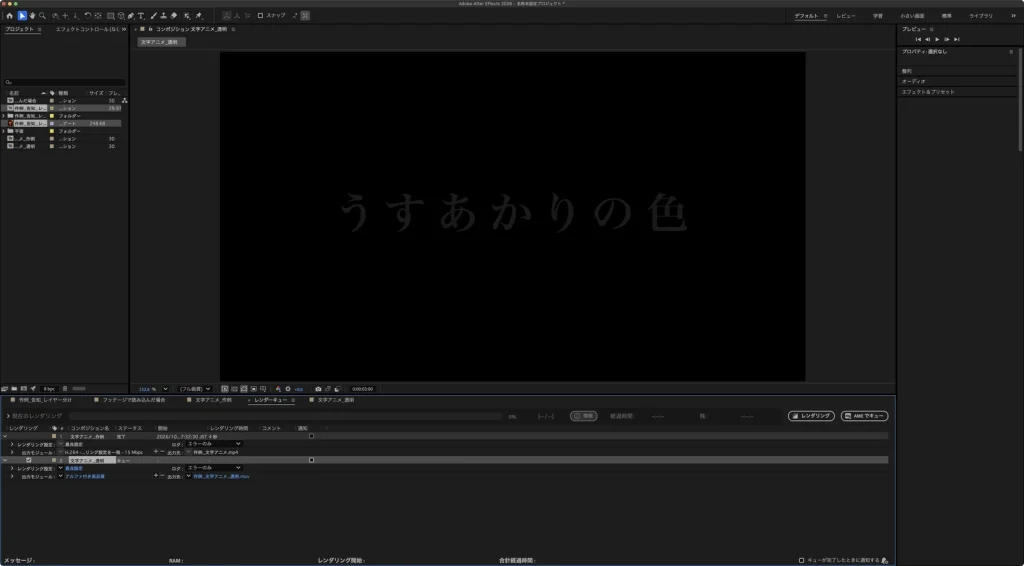This screenshot has width=1024, height=566.
Task: Toggle mask and shape path visibility in viewer
Action: pyautogui.click(x=244, y=389)
